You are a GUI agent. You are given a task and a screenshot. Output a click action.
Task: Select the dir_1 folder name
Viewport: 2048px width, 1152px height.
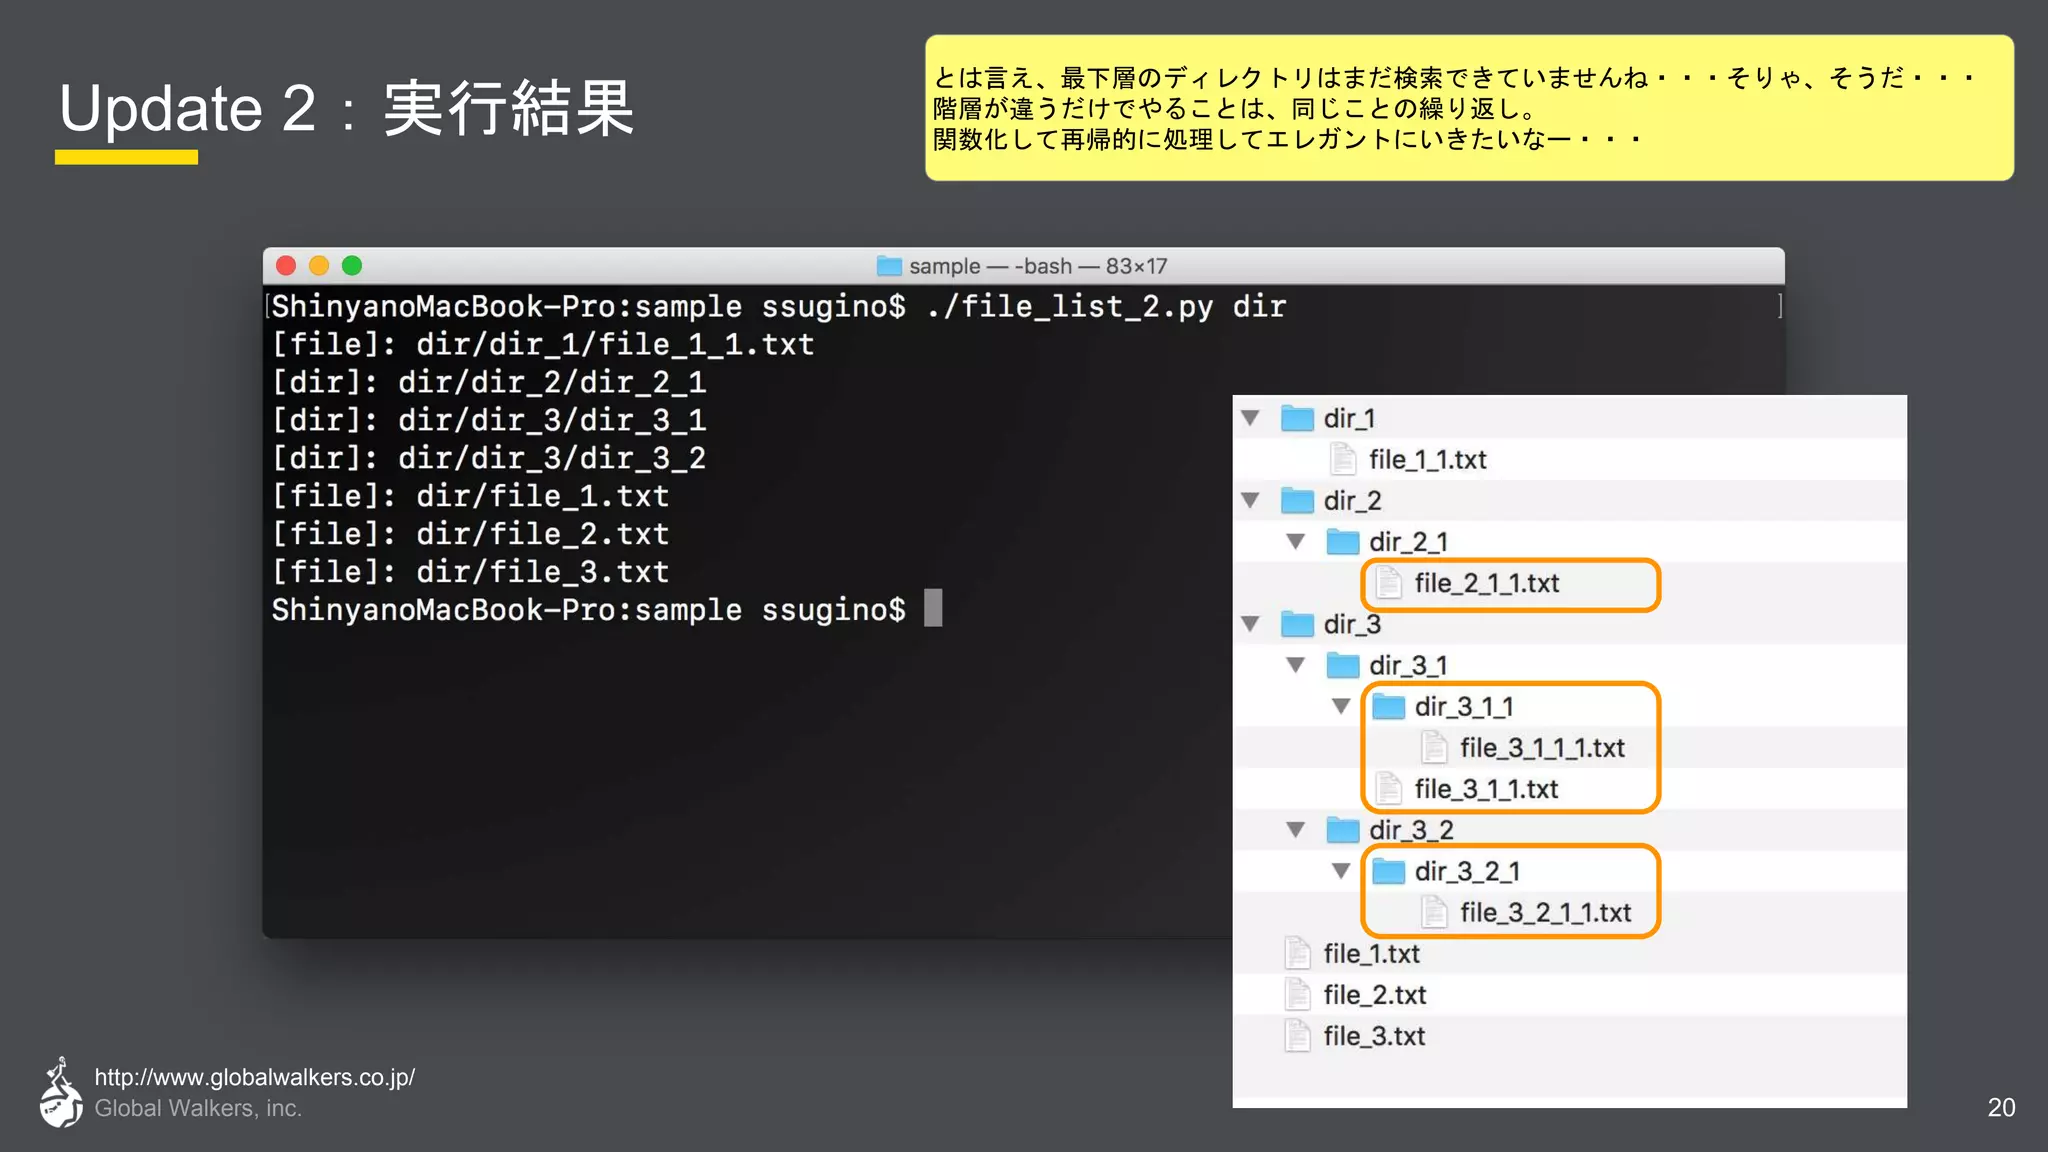[1349, 418]
